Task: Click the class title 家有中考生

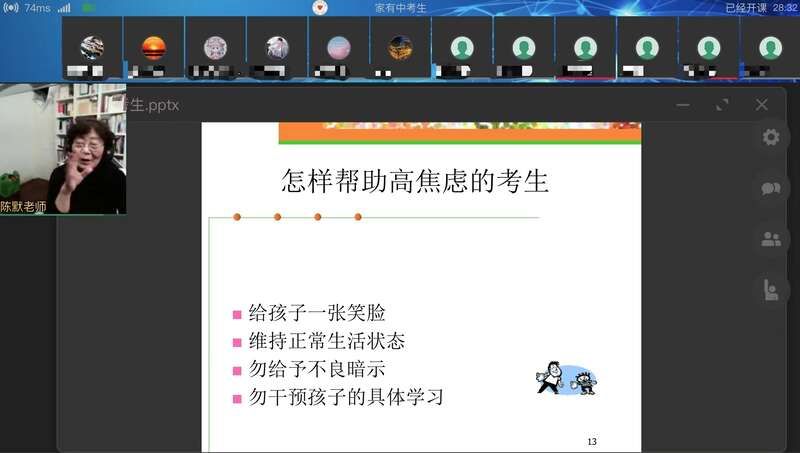Action: coord(400,8)
